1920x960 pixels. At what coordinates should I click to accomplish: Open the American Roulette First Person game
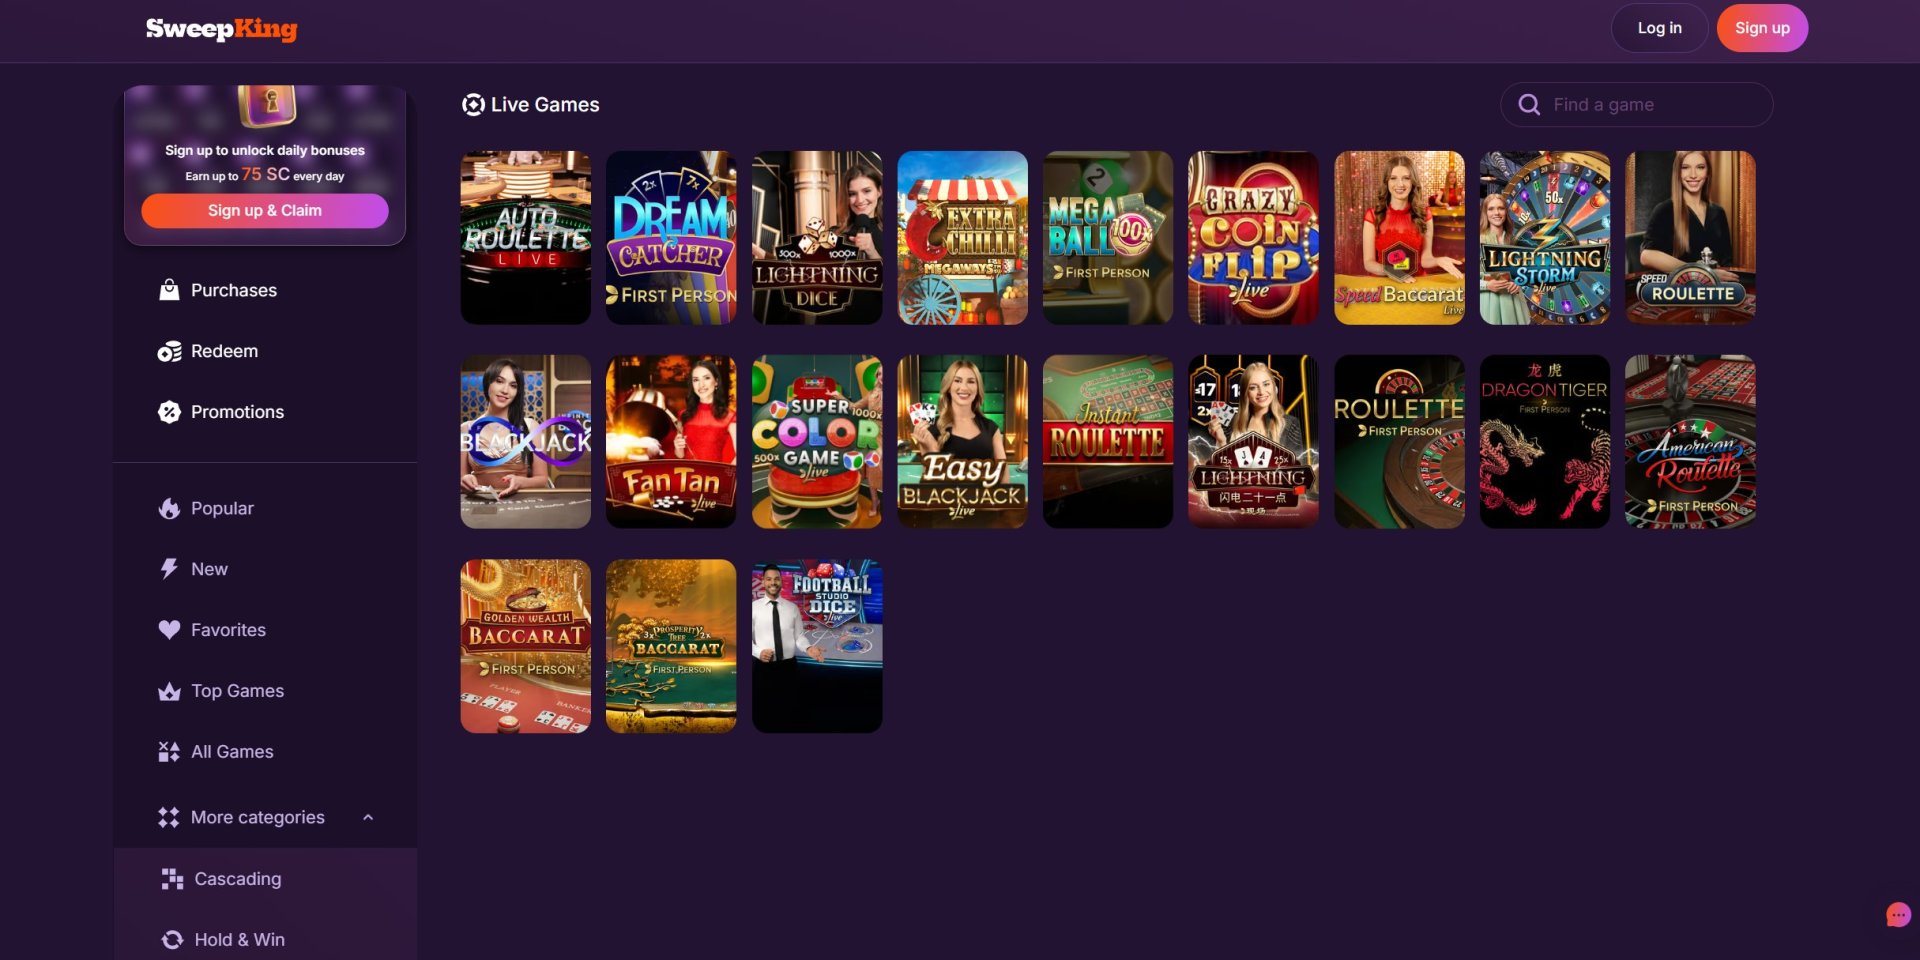[1690, 442]
